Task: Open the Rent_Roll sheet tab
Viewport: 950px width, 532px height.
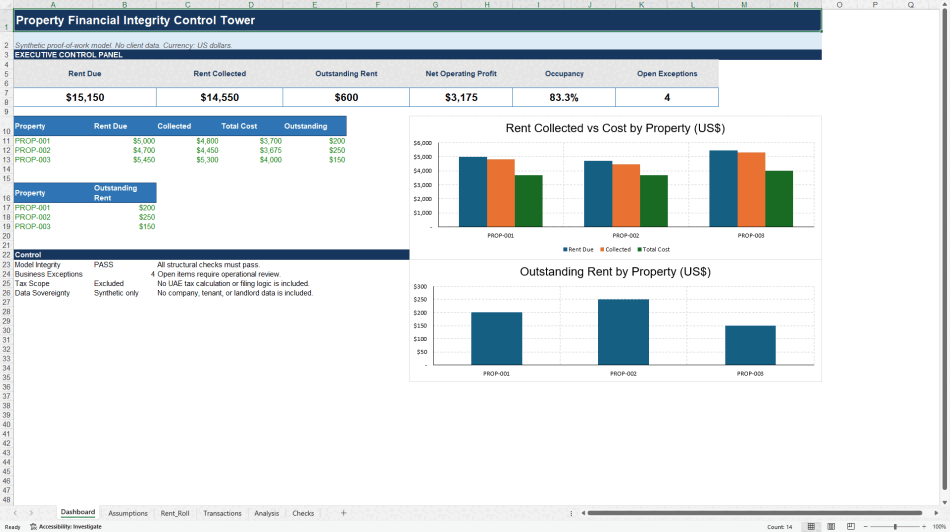Action: tap(175, 513)
